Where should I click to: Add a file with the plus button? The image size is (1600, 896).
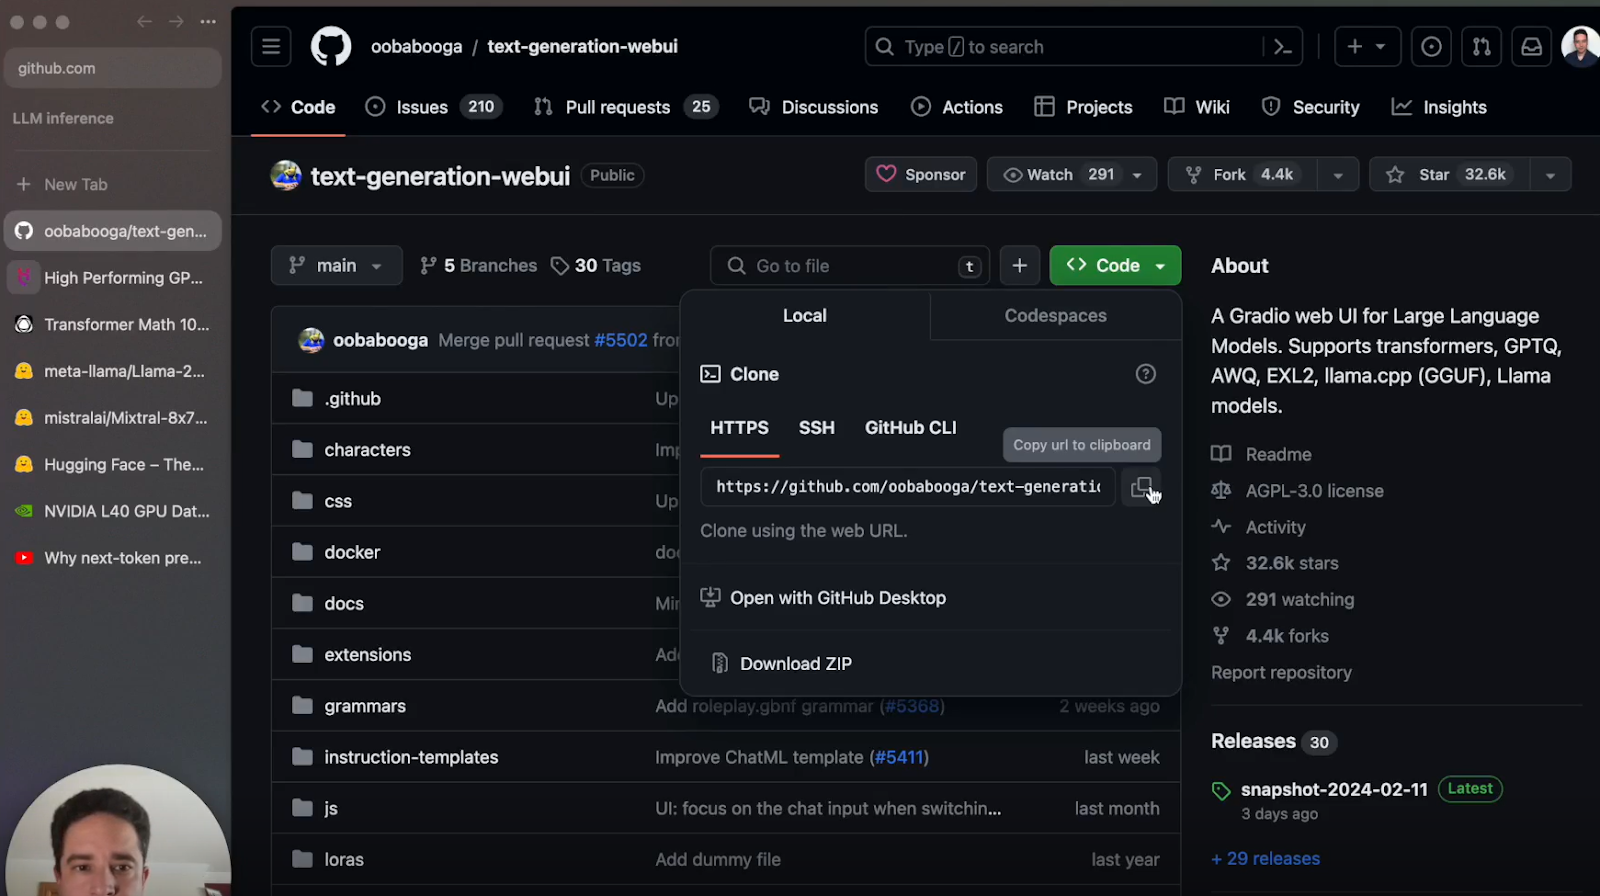click(x=1019, y=266)
